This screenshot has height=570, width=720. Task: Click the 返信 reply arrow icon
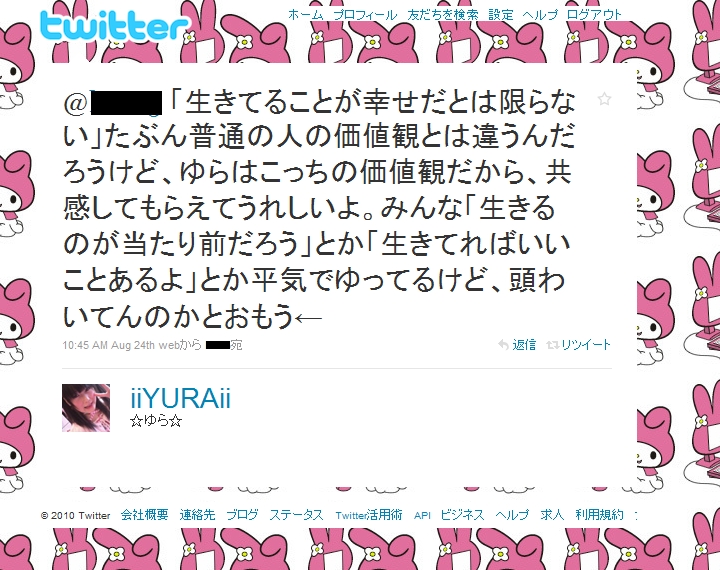click(x=503, y=344)
